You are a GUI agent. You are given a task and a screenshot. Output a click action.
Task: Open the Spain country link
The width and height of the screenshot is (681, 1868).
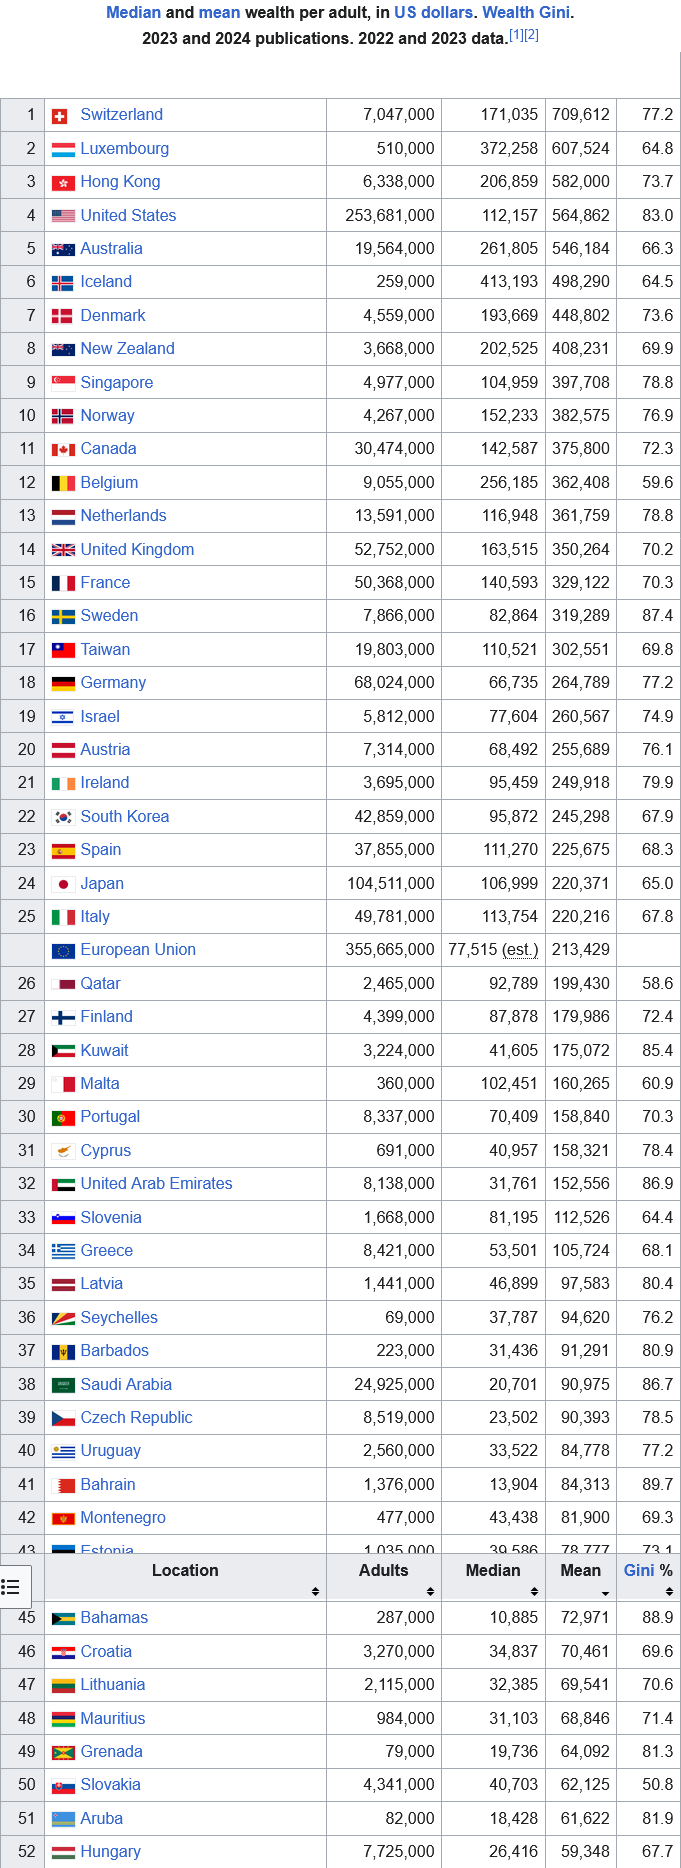[x=101, y=849]
